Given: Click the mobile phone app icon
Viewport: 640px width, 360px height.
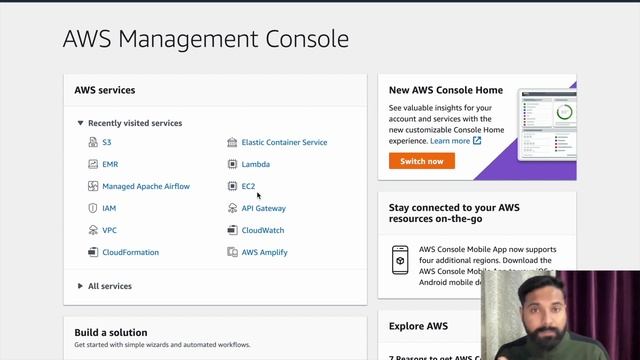Looking at the screenshot, I should (400, 260).
